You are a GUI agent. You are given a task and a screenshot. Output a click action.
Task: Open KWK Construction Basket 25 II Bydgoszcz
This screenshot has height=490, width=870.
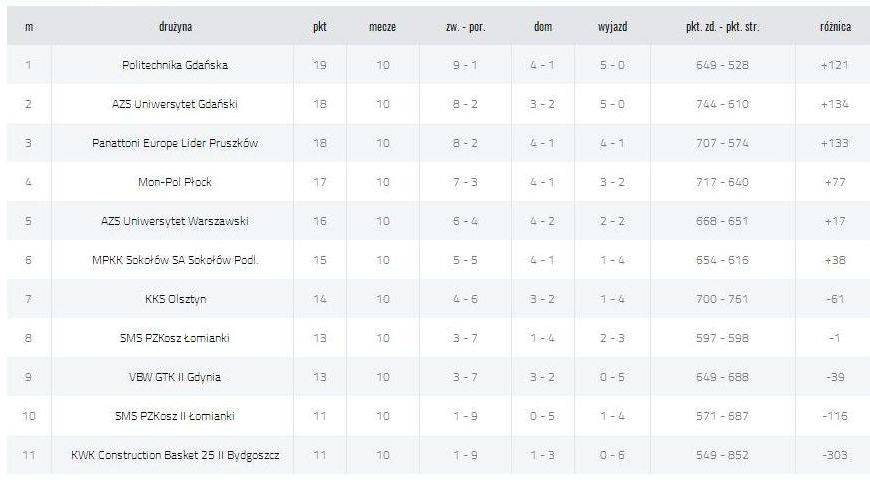coord(175,455)
